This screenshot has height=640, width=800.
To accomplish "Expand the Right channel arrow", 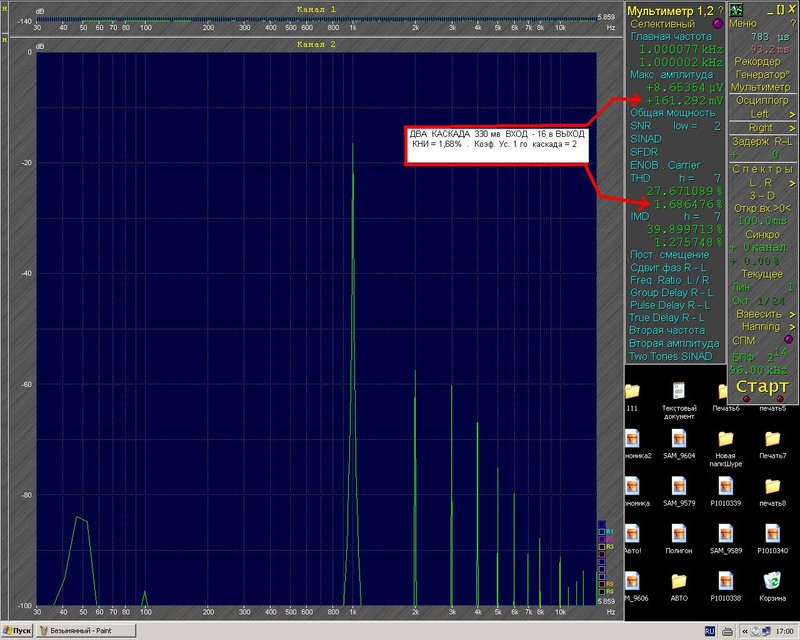I will [792, 128].
